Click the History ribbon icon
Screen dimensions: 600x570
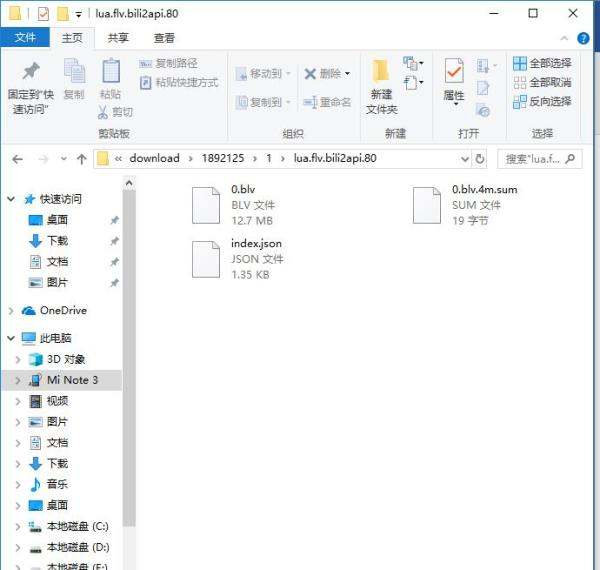point(483,111)
